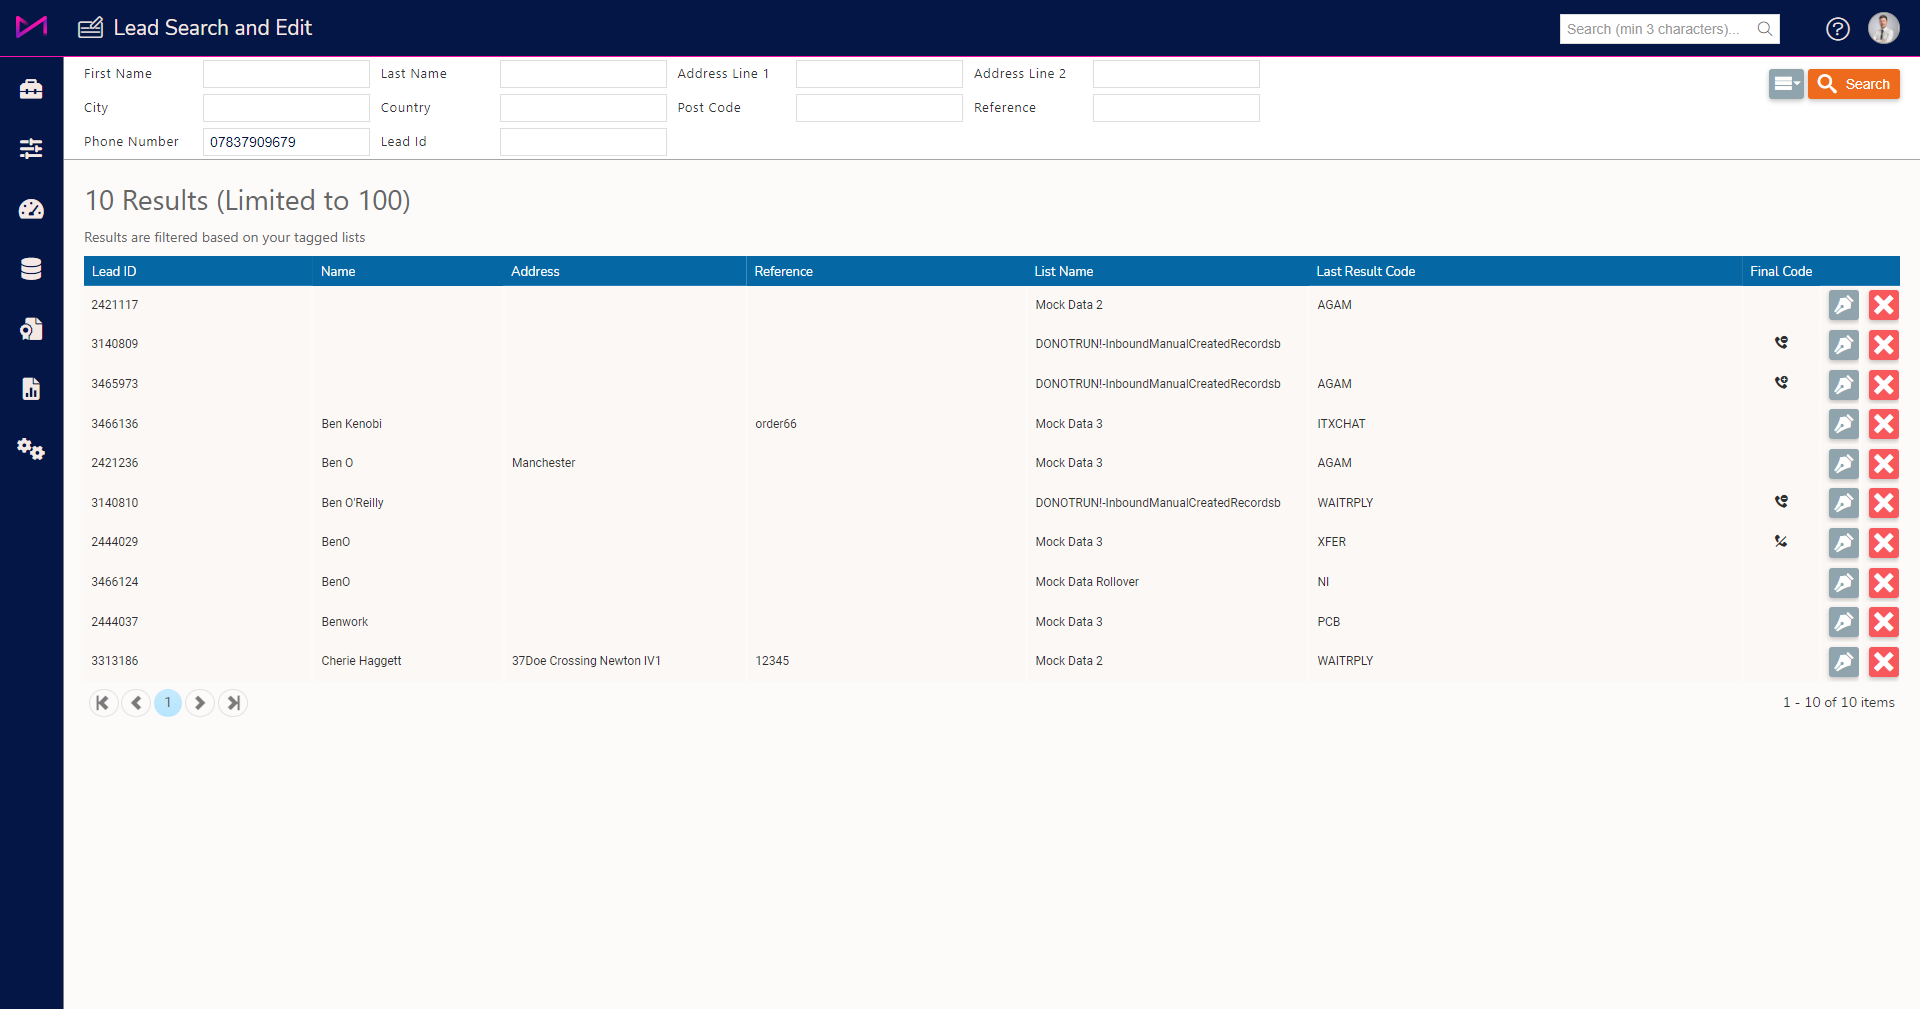The height and width of the screenshot is (1009, 1920).
Task: Delete Cherie Haggett lead
Action: tap(1884, 662)
